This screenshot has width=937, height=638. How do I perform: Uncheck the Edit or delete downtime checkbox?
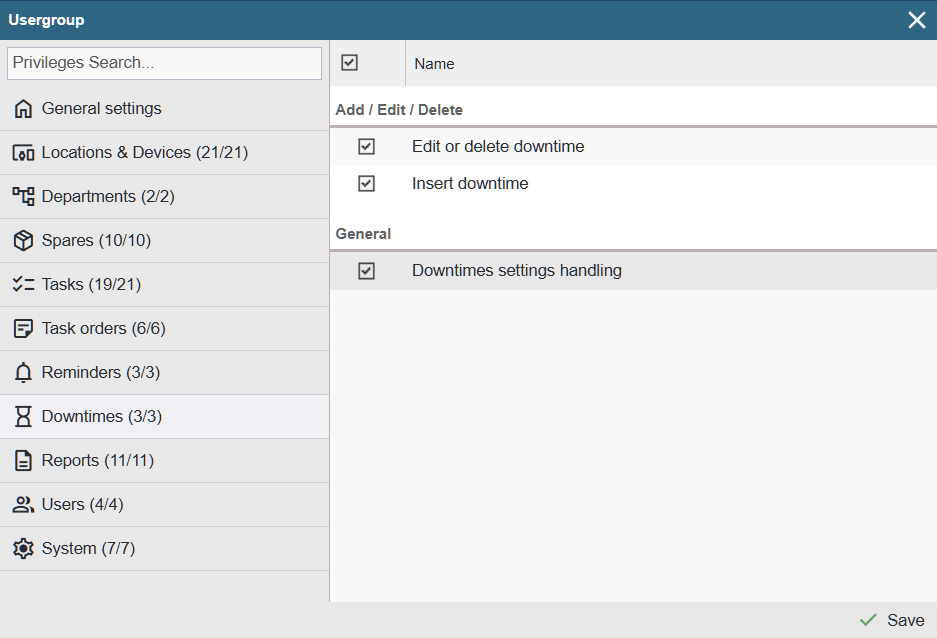point(366,147)
